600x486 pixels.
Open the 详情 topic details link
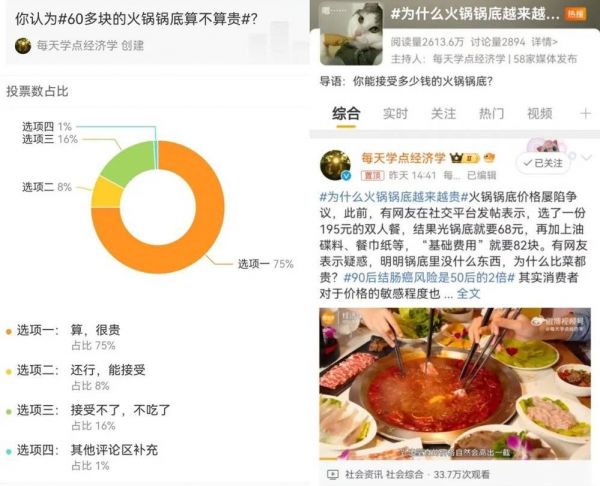coord(545,42)
